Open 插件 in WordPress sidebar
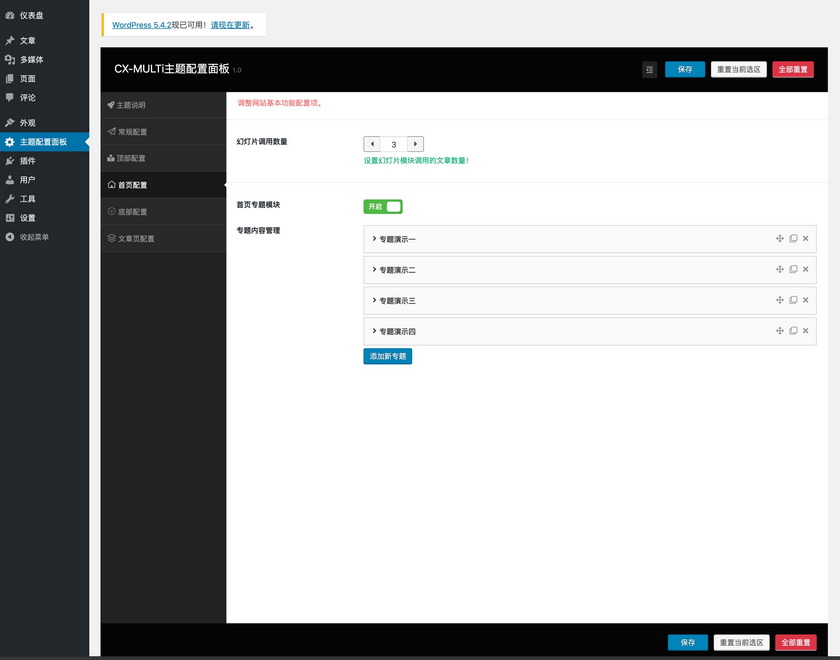Viewport: 840px width, 660px height. (27, 160)
